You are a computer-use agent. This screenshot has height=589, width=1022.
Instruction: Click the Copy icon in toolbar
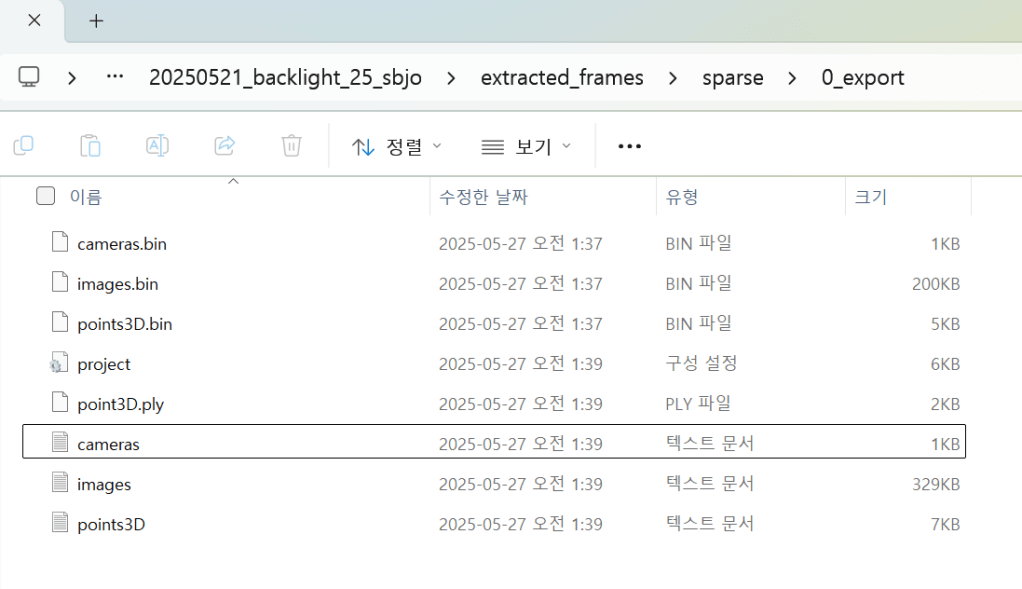[24, 146]
